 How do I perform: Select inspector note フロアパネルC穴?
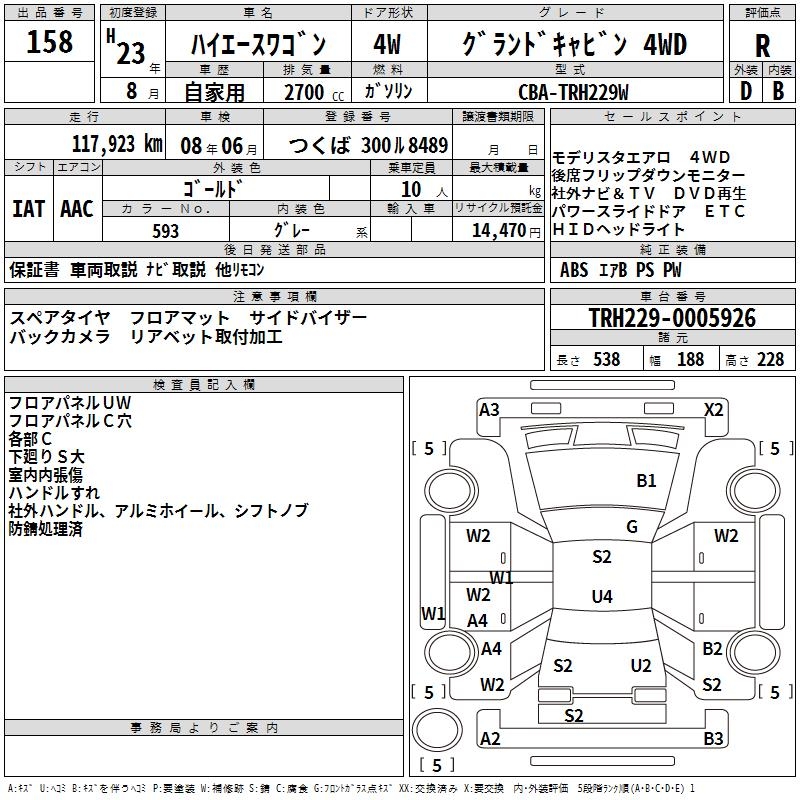[70, 421]
